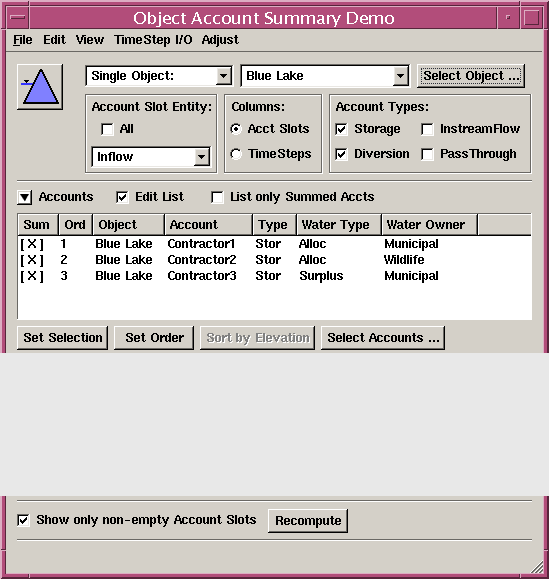Open the Blue Lake object dropdown
This screenshot has width=549, height=579.
click(x=325, y=76)
